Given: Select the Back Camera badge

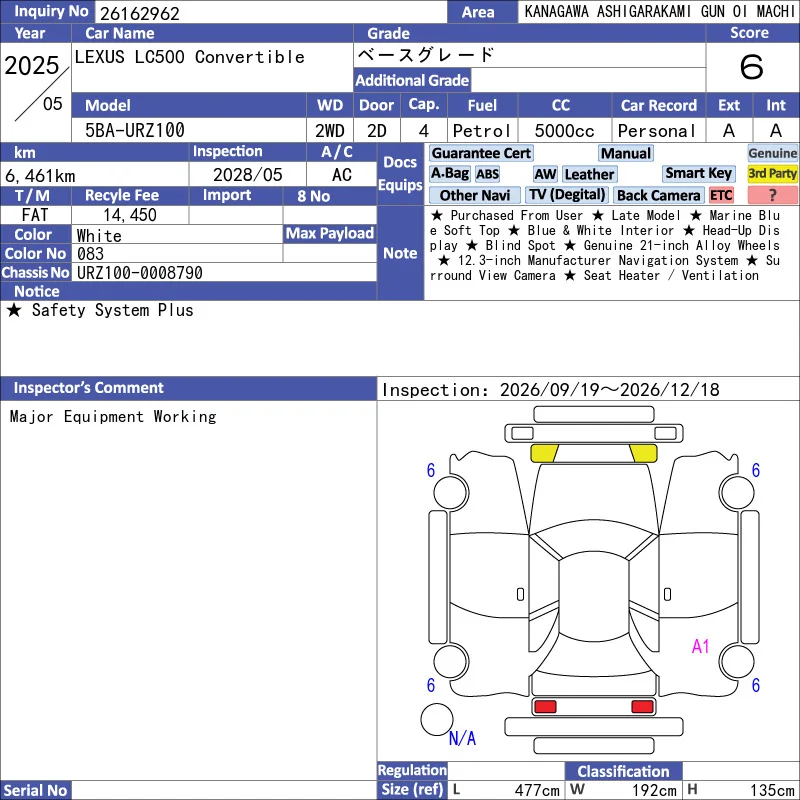Looking at the screenshot, I should click(658, 195).
